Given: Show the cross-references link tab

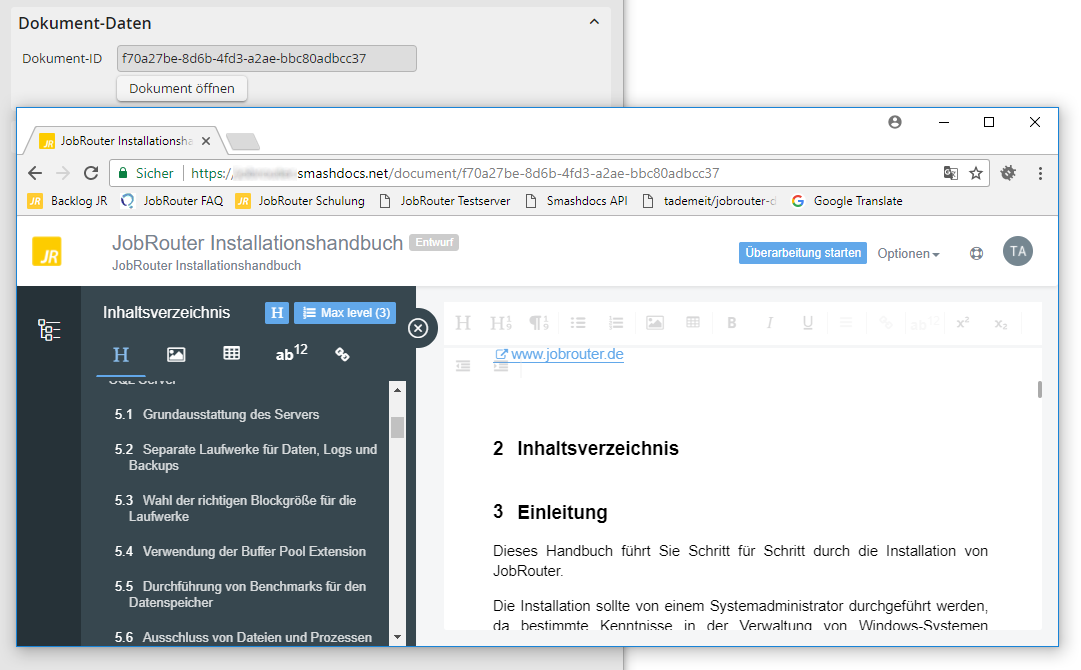Looking at the screenshot, I should click(x=342, y=354).
